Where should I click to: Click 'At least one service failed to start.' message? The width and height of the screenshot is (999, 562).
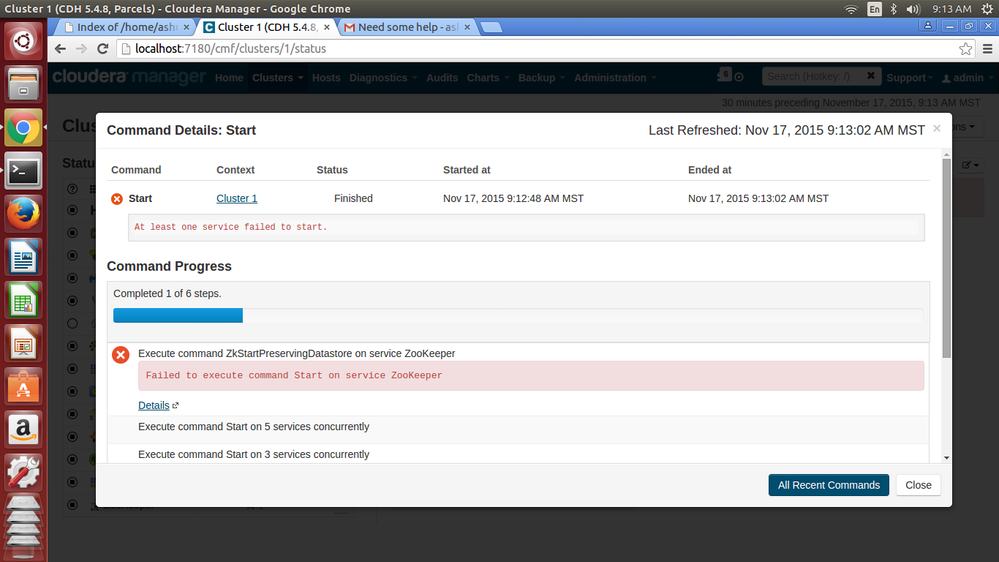click(231, 227)
